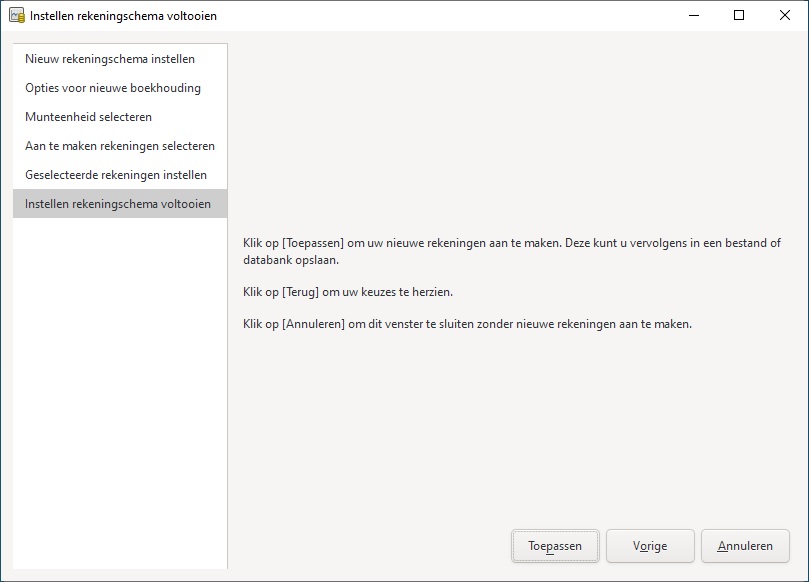Click empty sidebar space below the steps list
The image size is (809, 582).
[120, 400]
